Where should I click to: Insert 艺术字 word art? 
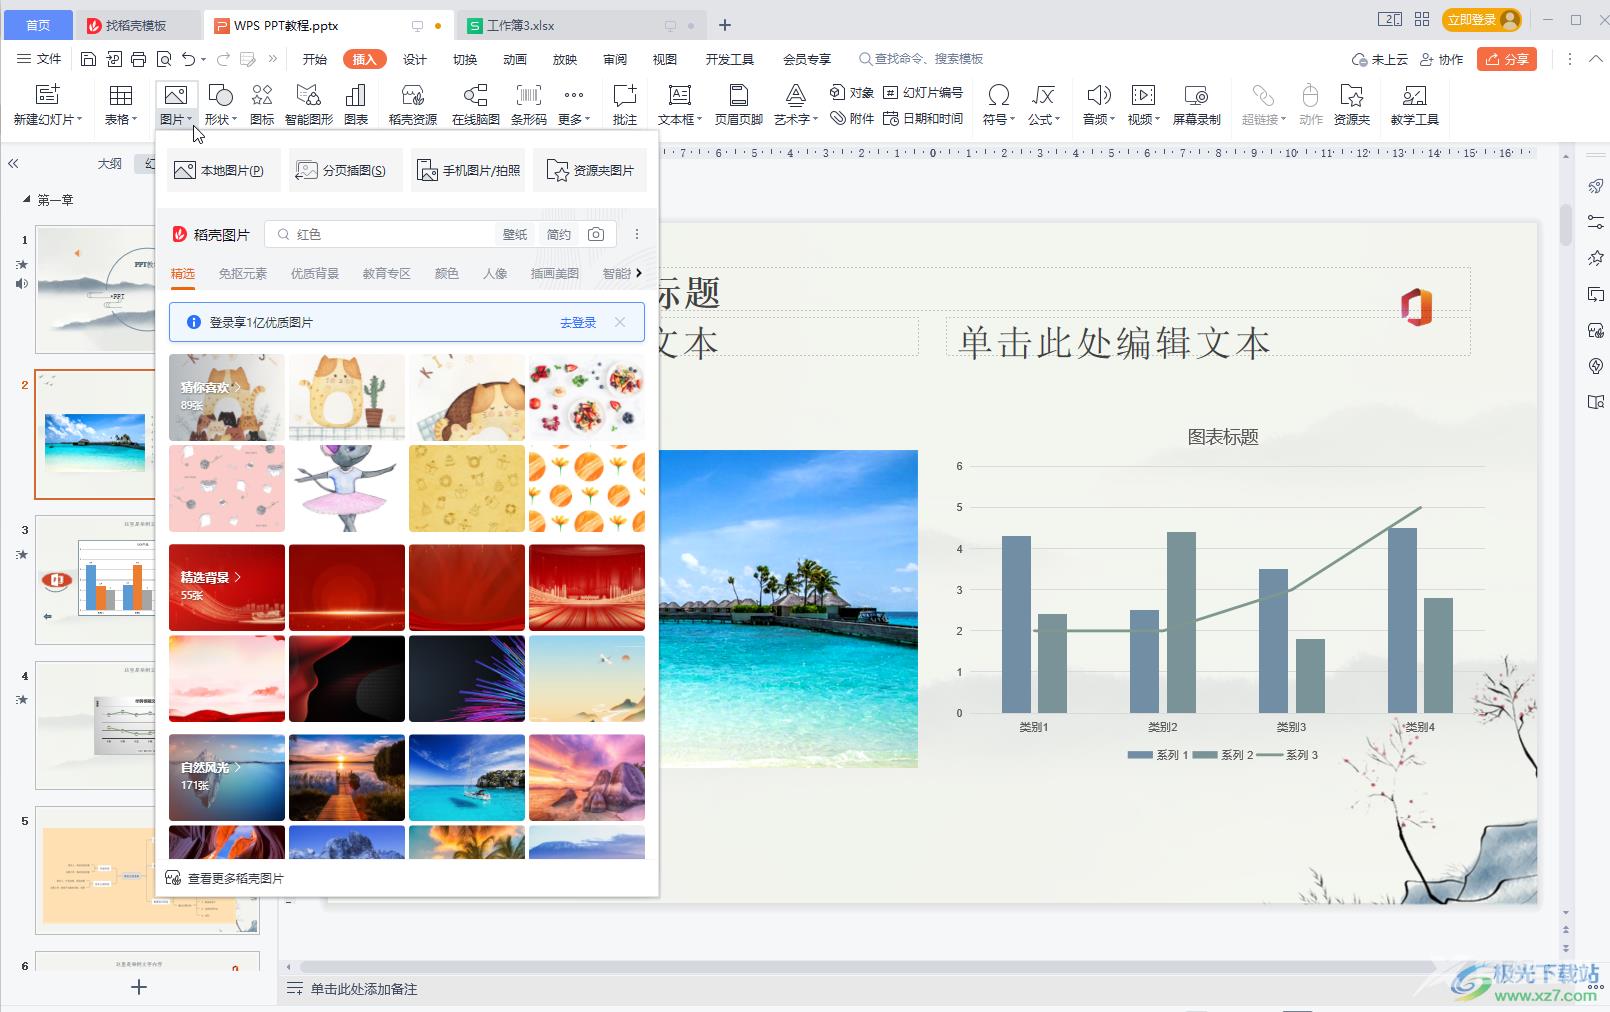(796, 104)
